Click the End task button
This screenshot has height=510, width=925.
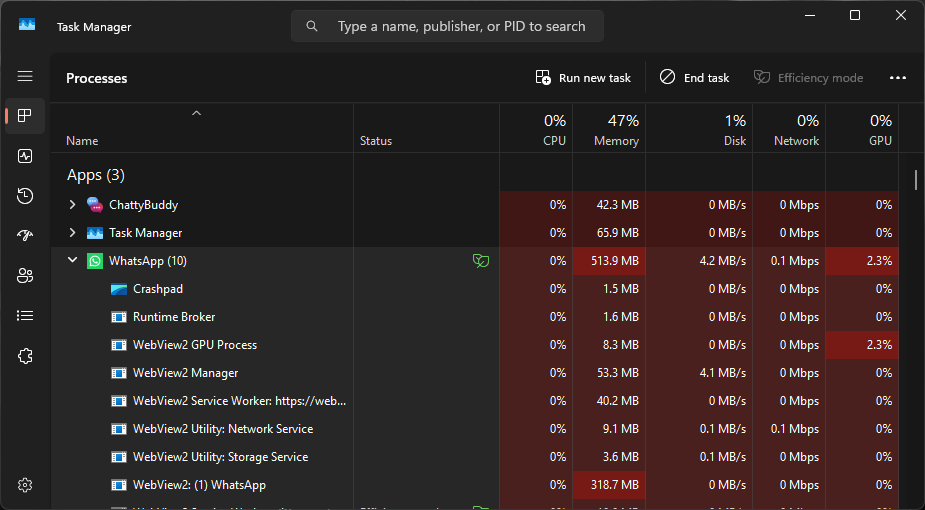click(695, 78)
